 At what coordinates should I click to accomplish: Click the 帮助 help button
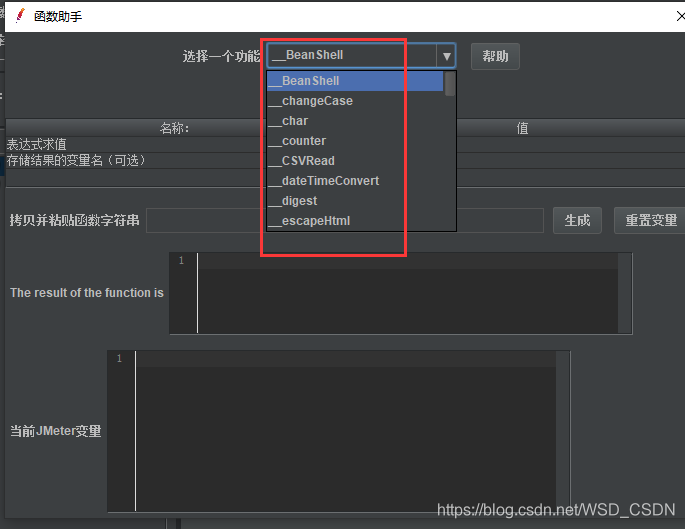point(495,56)
